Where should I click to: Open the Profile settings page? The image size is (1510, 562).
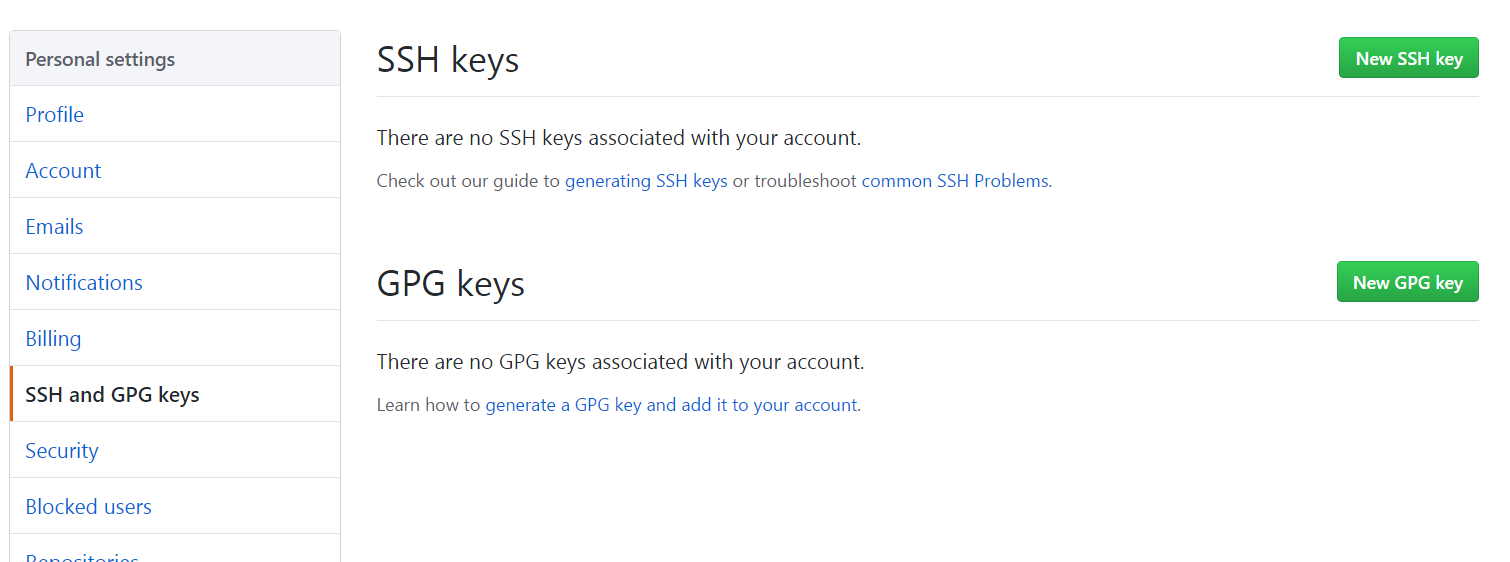click(55, 115)
